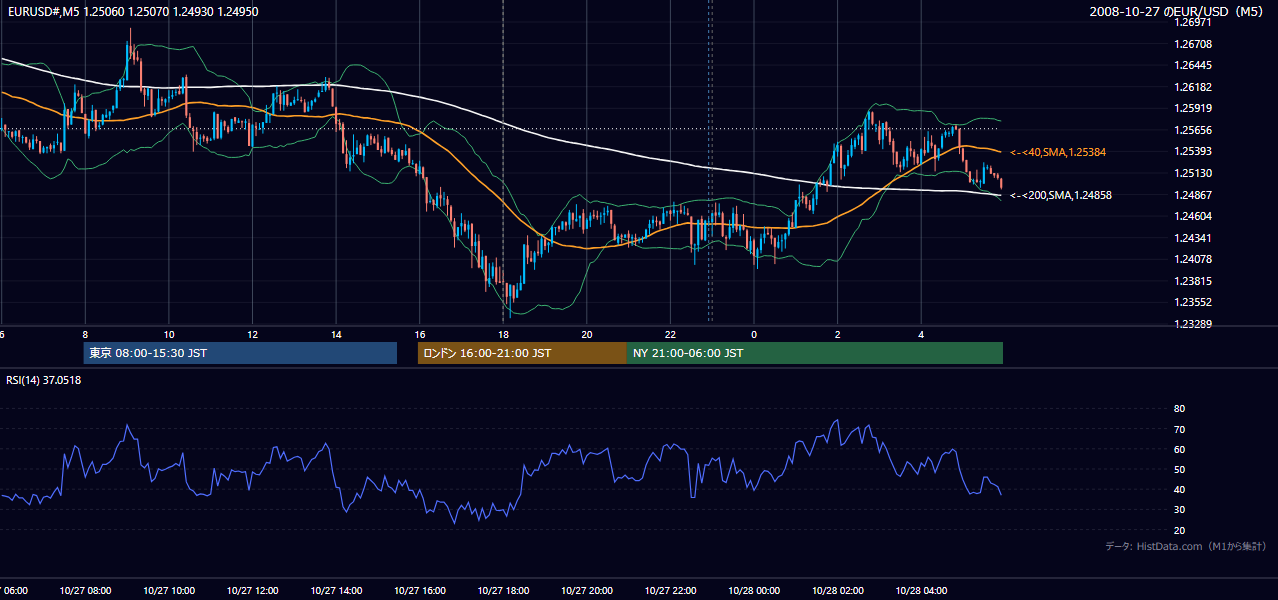The width and height of the screenshot is (1278, 600).
Task: Select price axis label 1.23552
Action: pos(1192,302)
